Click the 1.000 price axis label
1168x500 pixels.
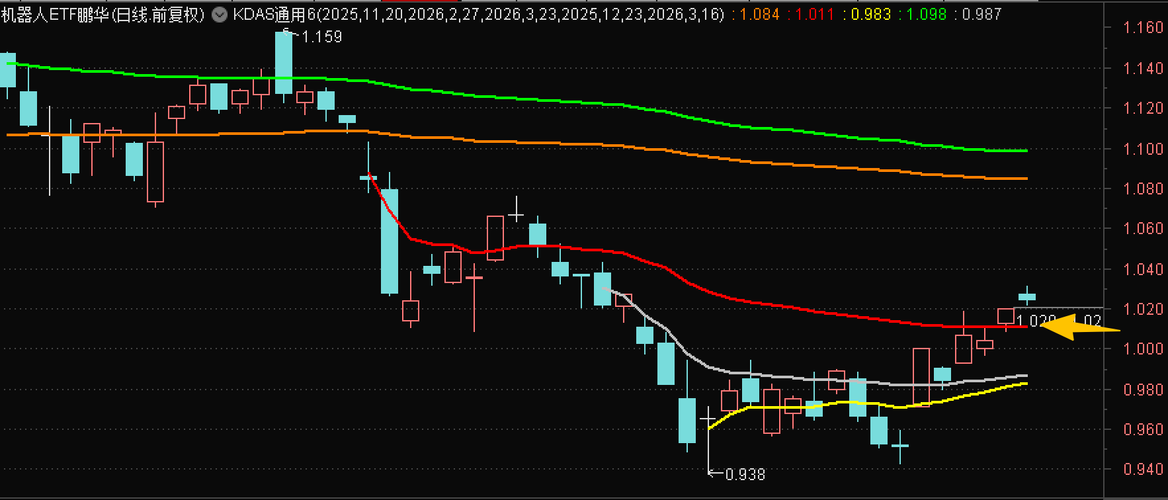coord(1142,349)
